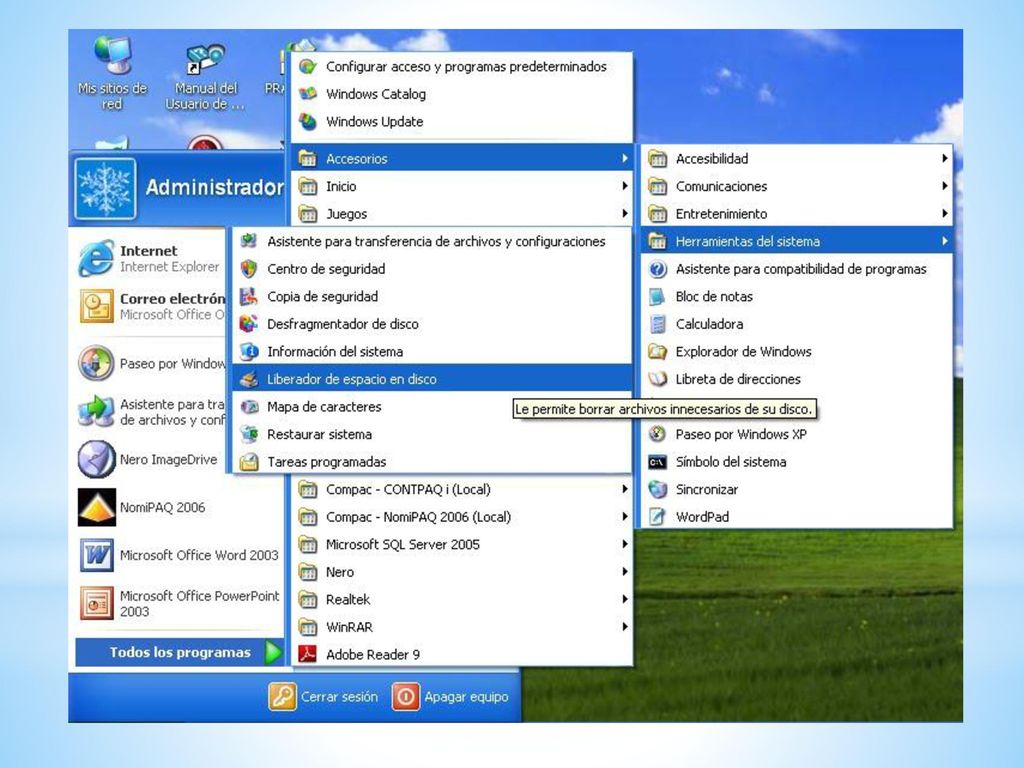Click Todos los programas button

[x=180, y=652]
